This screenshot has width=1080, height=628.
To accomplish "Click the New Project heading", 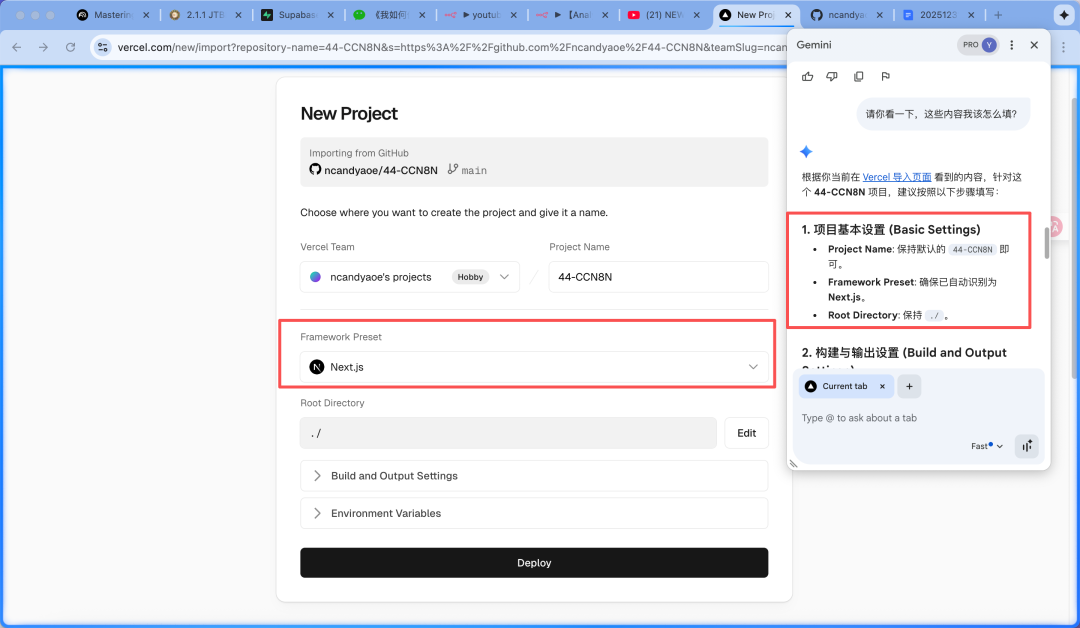I will click(x=349, y=114).
